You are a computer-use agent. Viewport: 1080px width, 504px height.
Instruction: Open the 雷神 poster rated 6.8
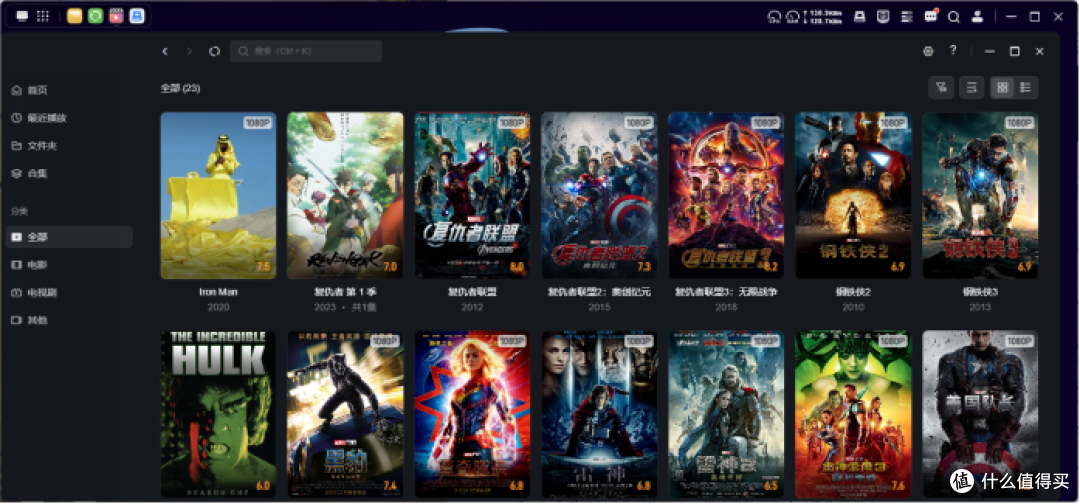point(599,414)
